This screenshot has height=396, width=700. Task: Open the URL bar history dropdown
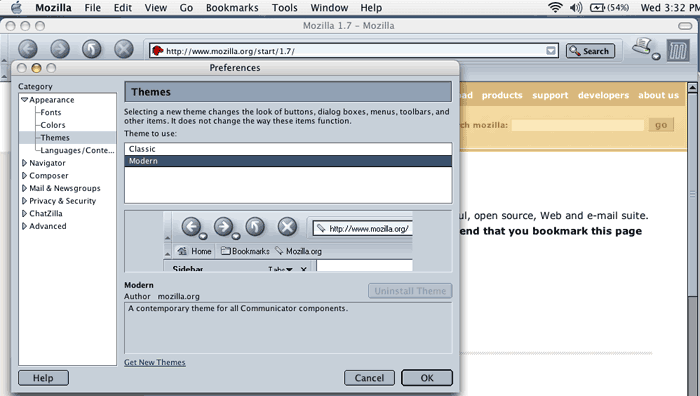click(x=551, y=51)
